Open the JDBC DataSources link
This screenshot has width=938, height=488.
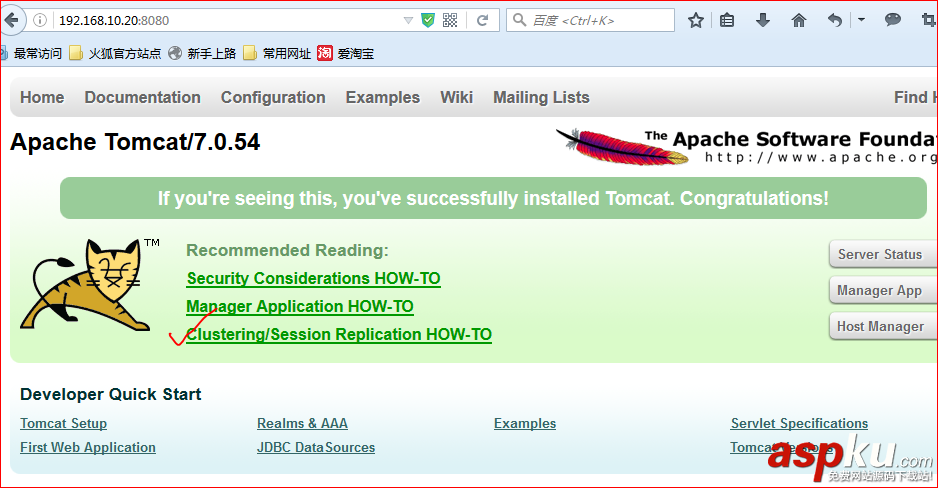[316, 447]
